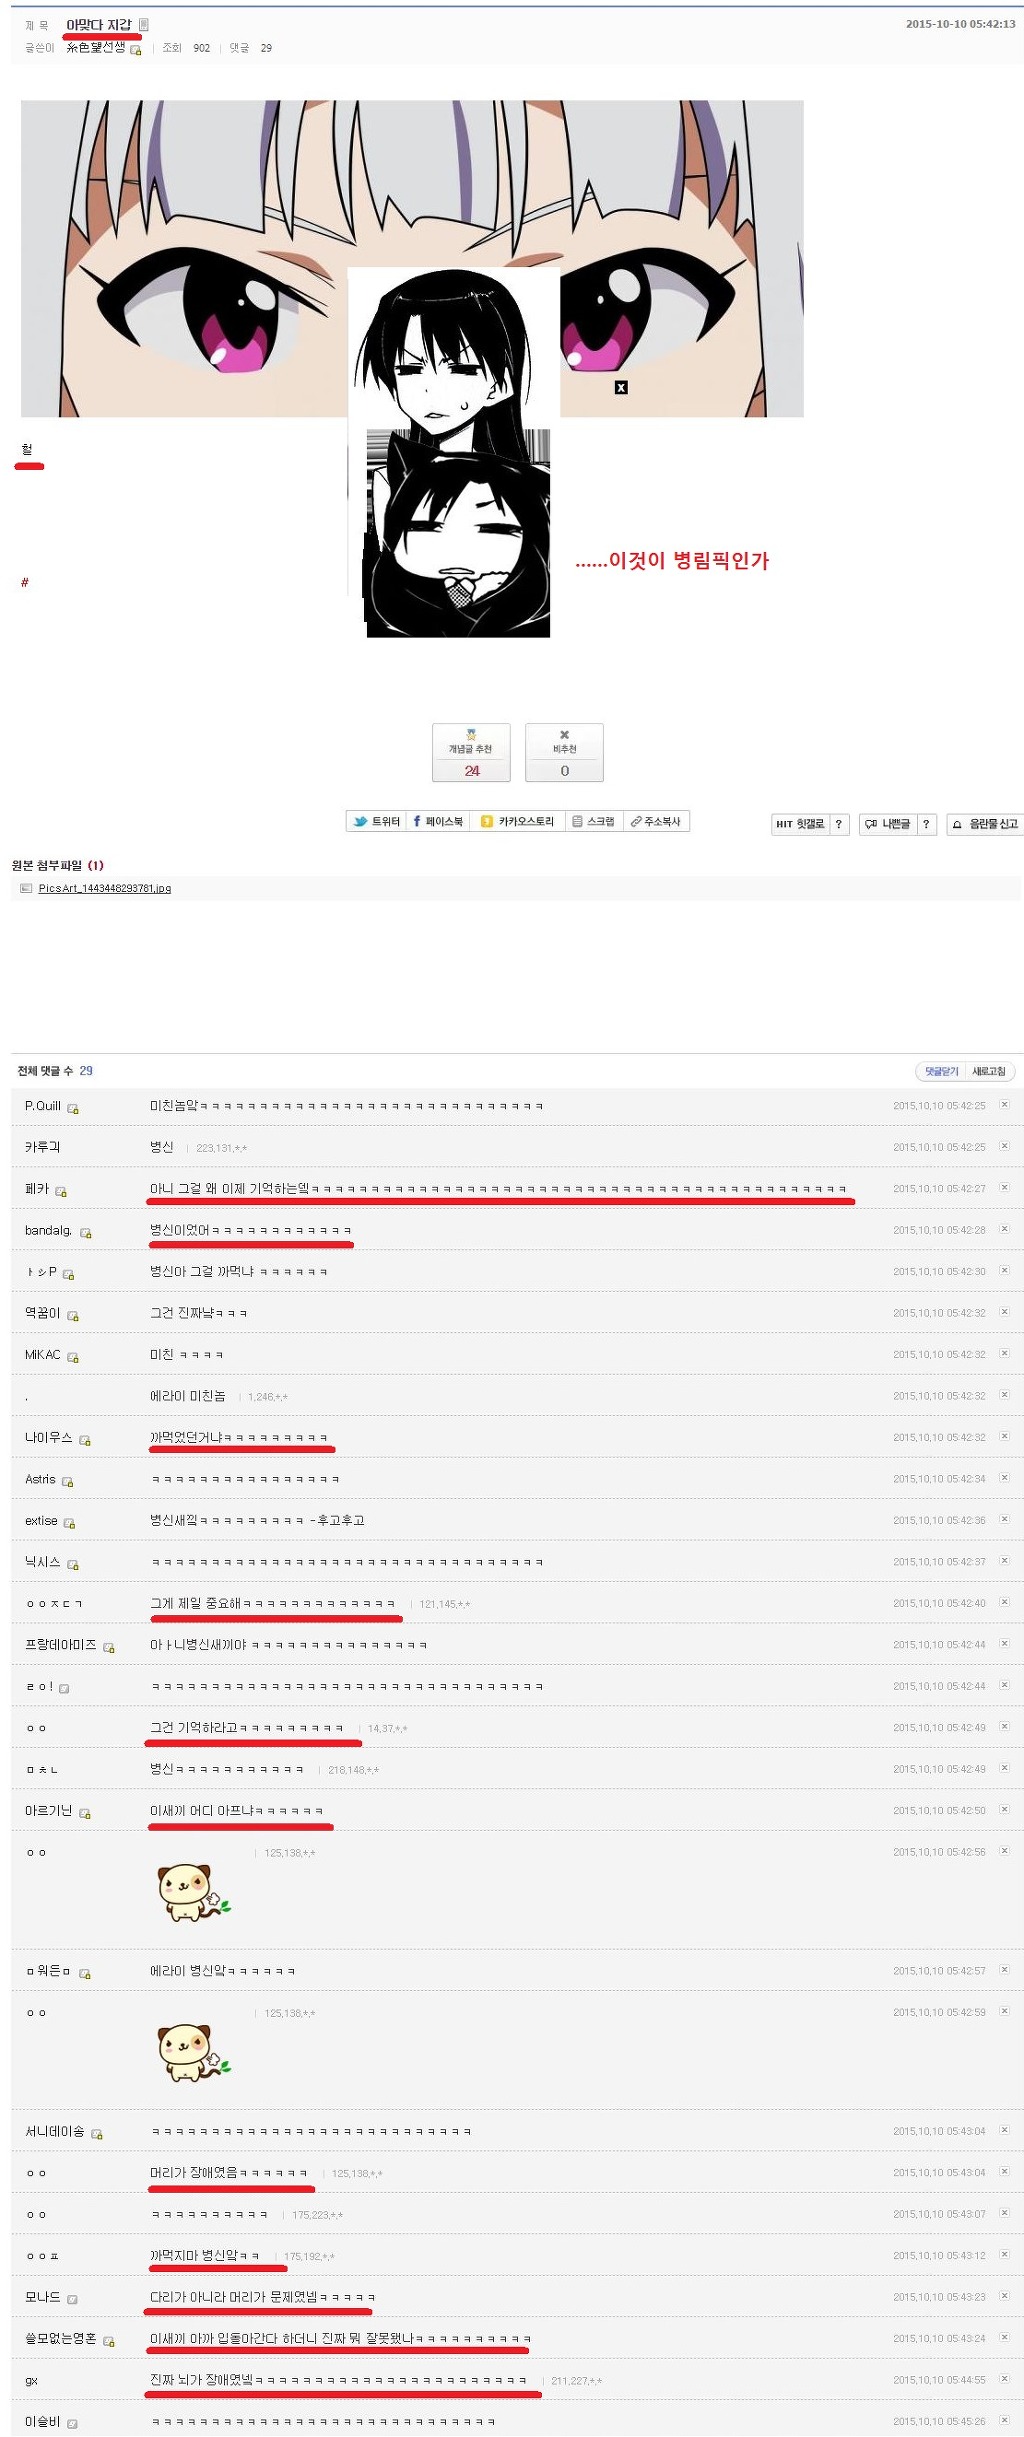Open 서니데이송's gallog icon
This screenshot has height=2437, width=1024.
click(x=97, y=2134)
